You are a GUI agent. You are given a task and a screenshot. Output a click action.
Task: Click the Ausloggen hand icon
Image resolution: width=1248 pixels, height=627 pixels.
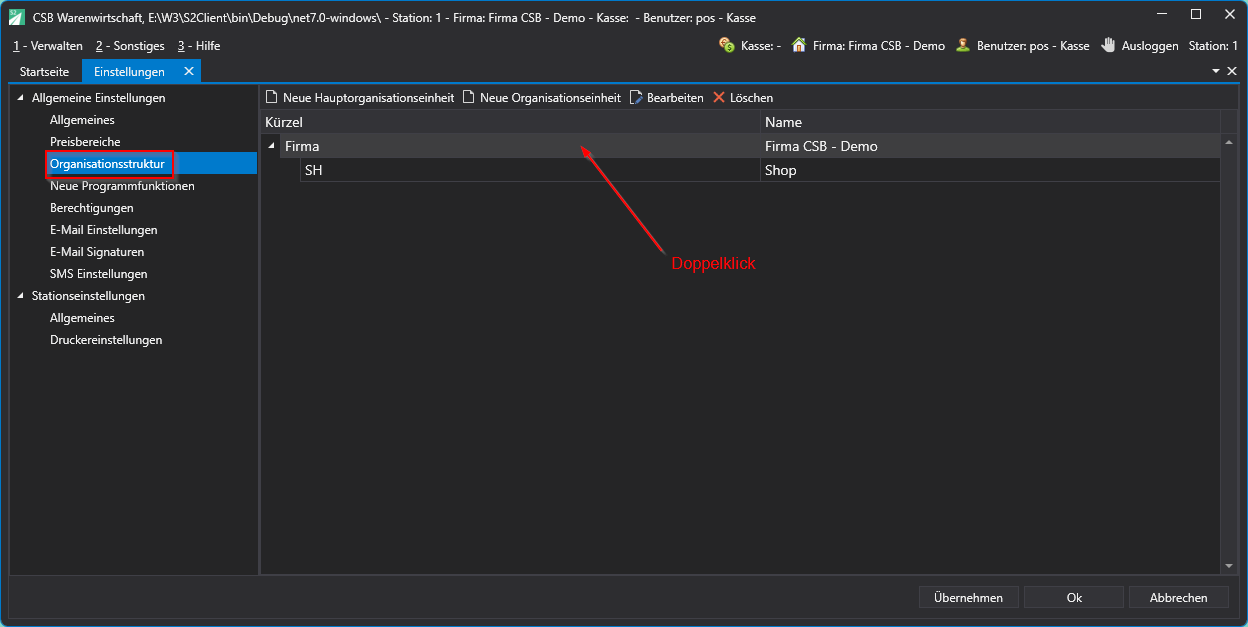point(1108,45)
